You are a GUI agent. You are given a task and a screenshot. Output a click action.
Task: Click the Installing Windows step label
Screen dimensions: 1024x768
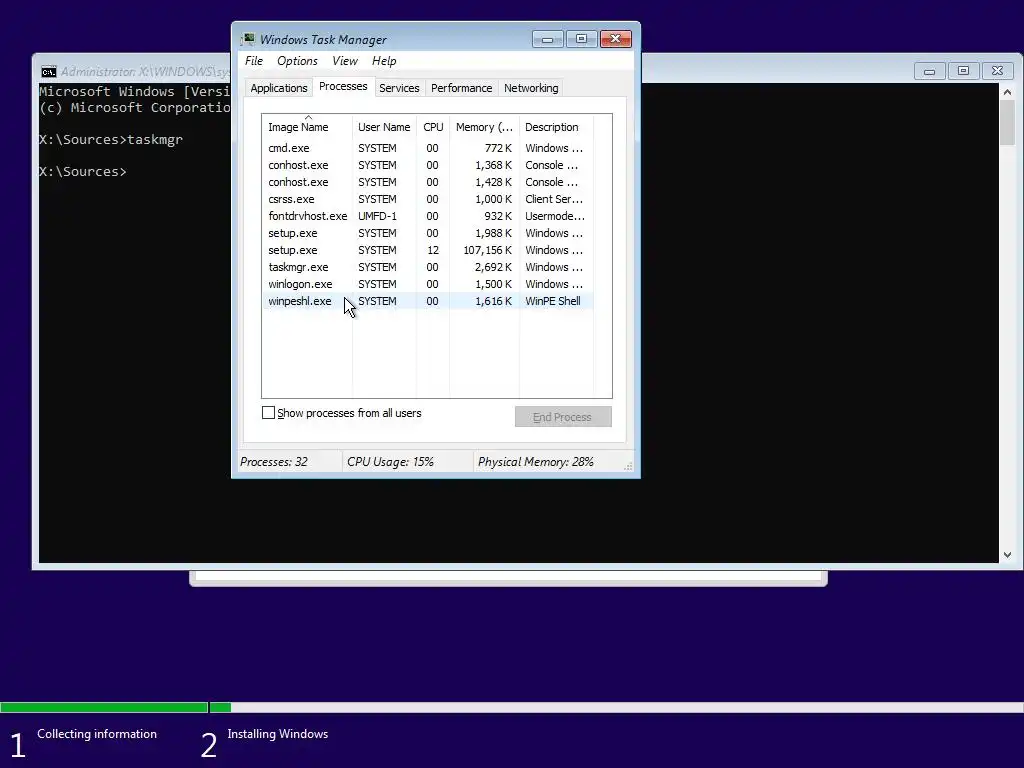(x=278, y=734)
